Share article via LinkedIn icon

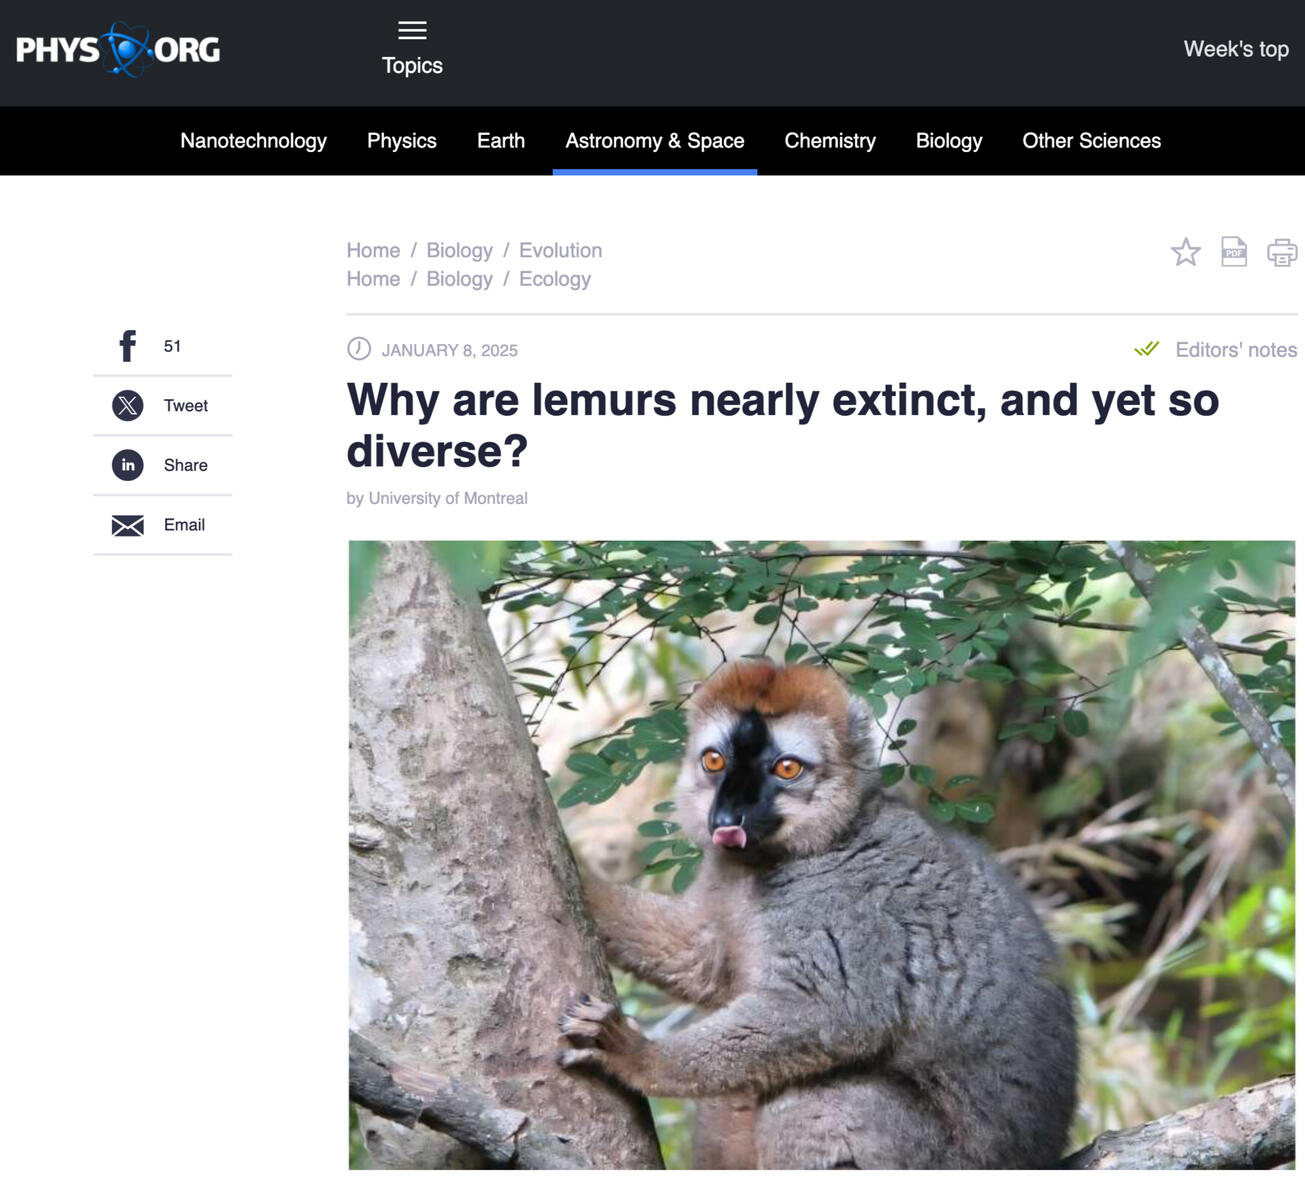[x=128, y=465]
